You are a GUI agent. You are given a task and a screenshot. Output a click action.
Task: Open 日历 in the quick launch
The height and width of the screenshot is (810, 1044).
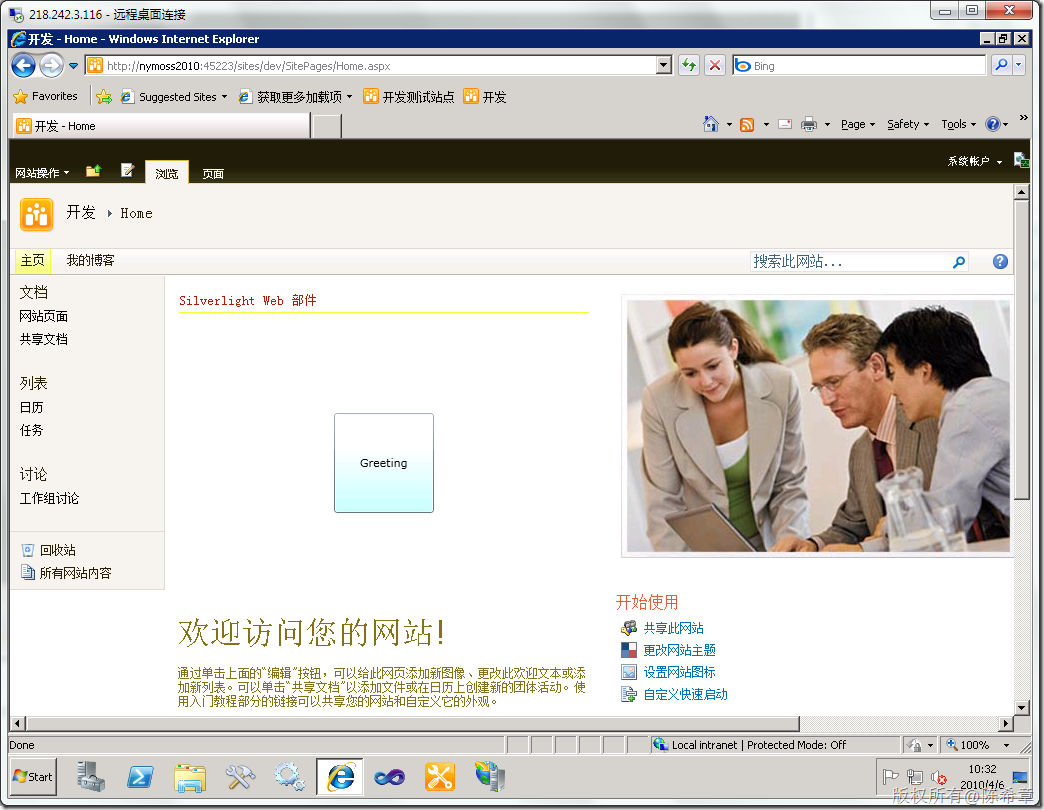tap(31, 407)
